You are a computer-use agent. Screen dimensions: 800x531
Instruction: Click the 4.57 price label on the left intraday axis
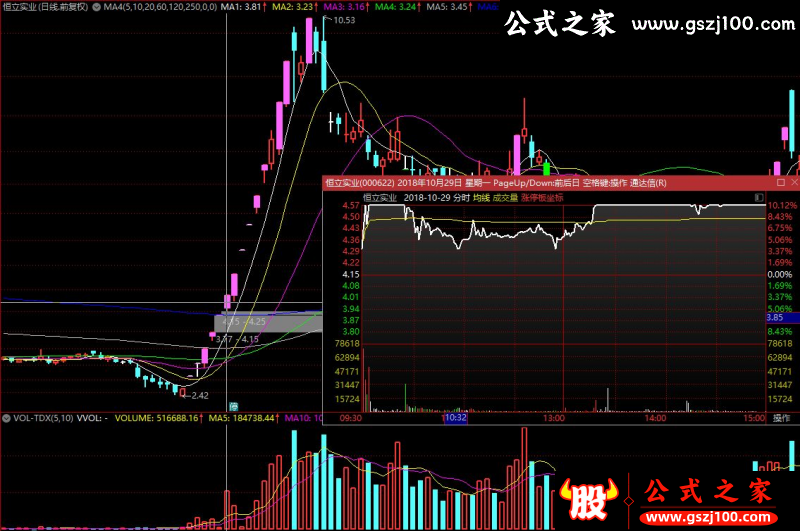(351, 206)
